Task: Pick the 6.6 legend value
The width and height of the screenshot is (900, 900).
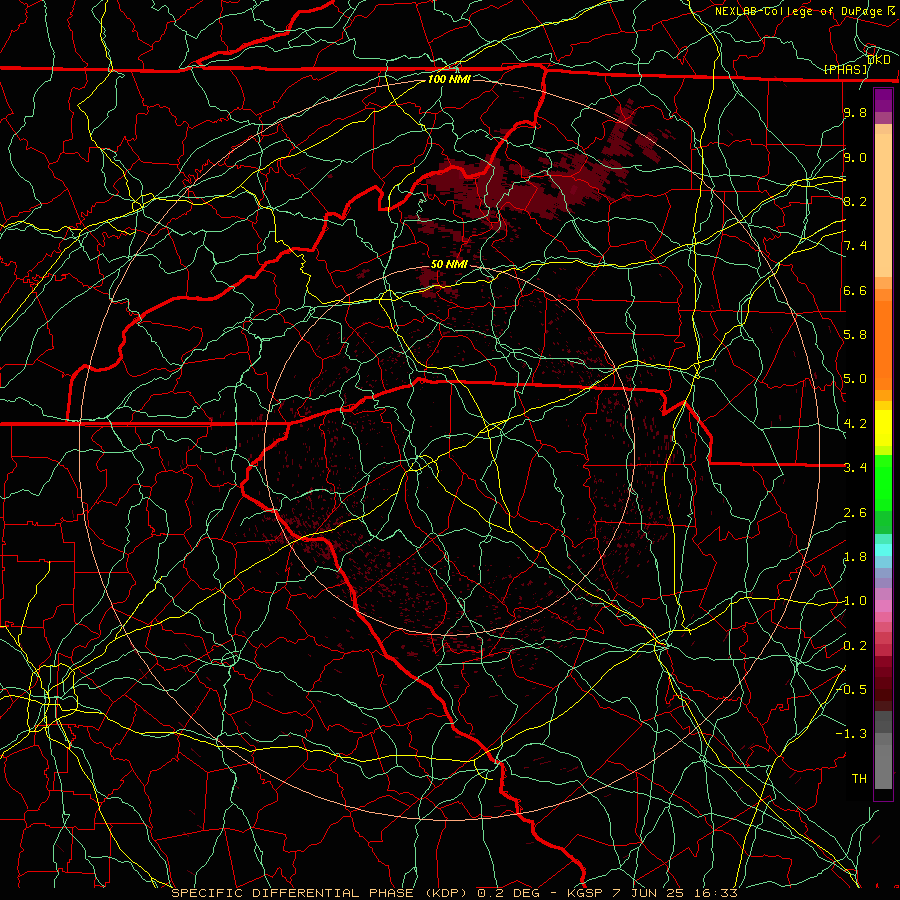Action: (855, 290)
